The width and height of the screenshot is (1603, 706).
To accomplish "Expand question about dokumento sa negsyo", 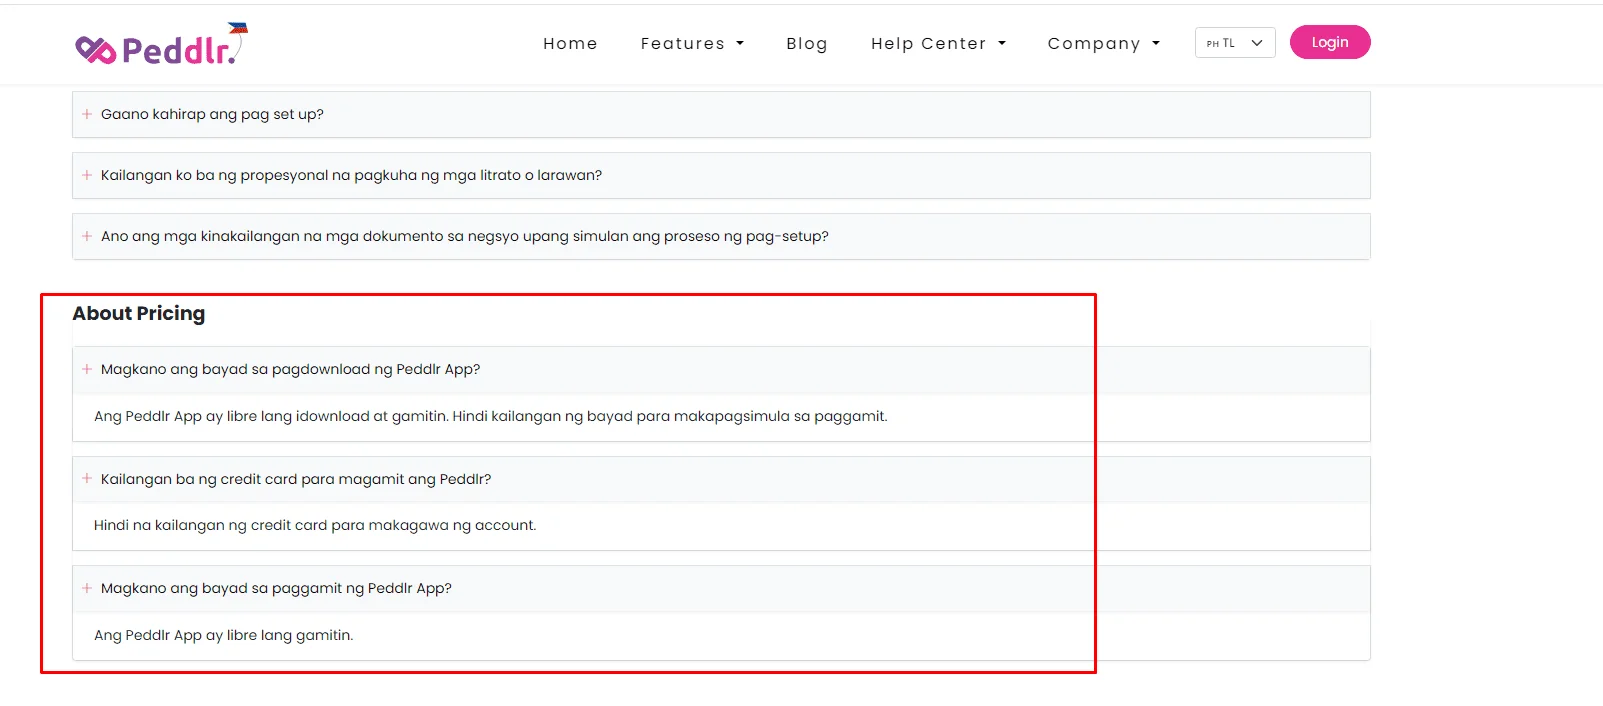I will (x=721, y=237).
